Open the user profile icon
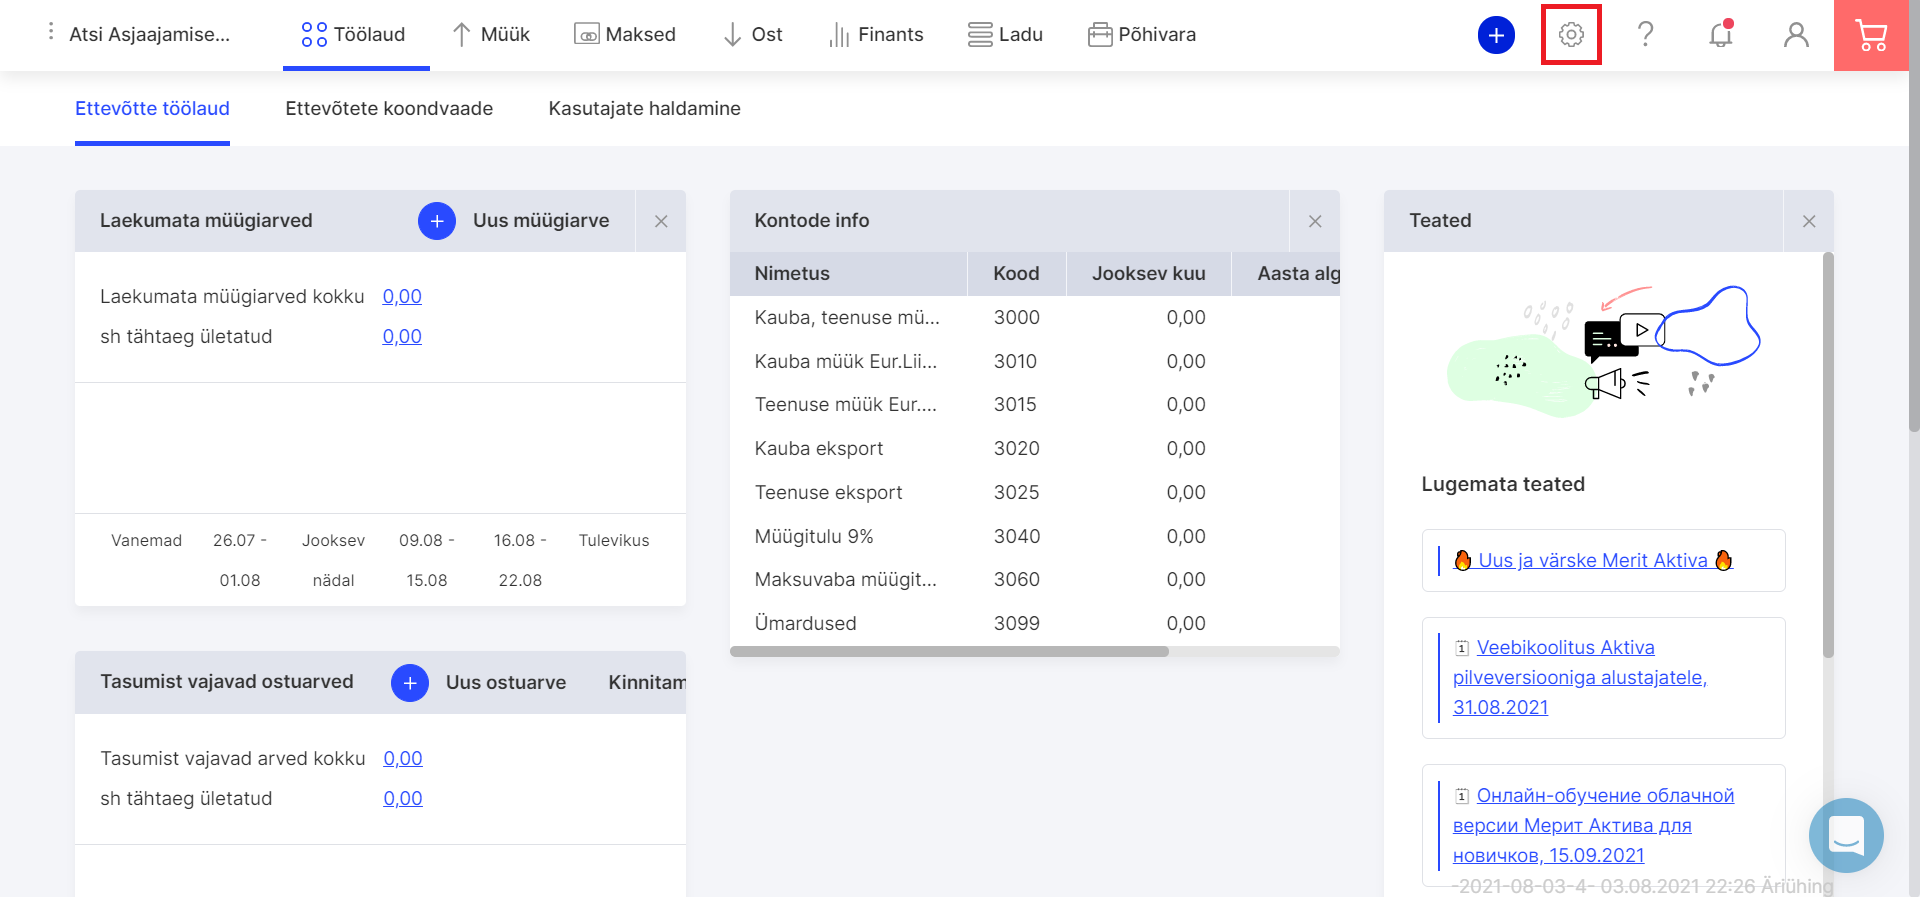This screenshot has width=1920, height=897. click(1796, 35)
